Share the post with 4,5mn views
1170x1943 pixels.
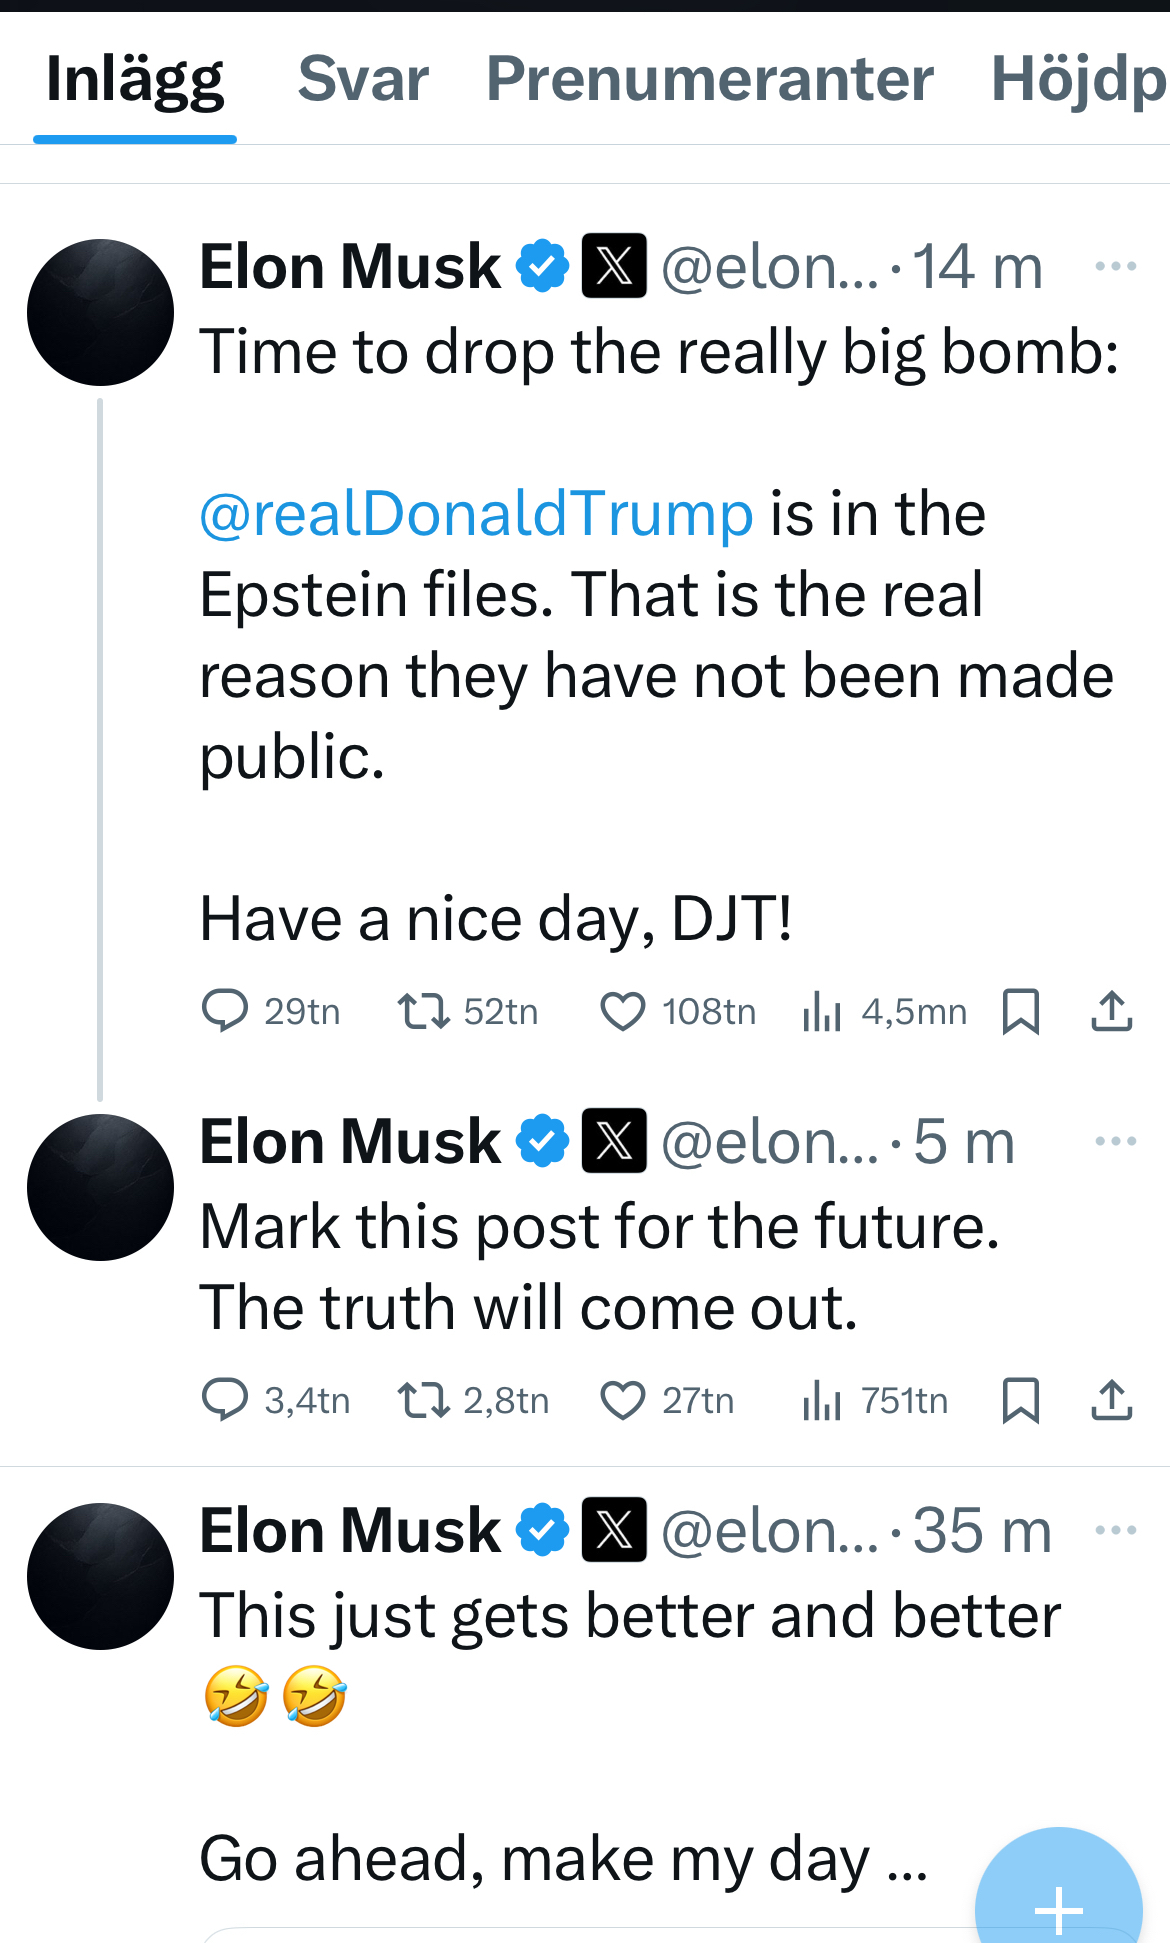(x=1111, y=1011)
